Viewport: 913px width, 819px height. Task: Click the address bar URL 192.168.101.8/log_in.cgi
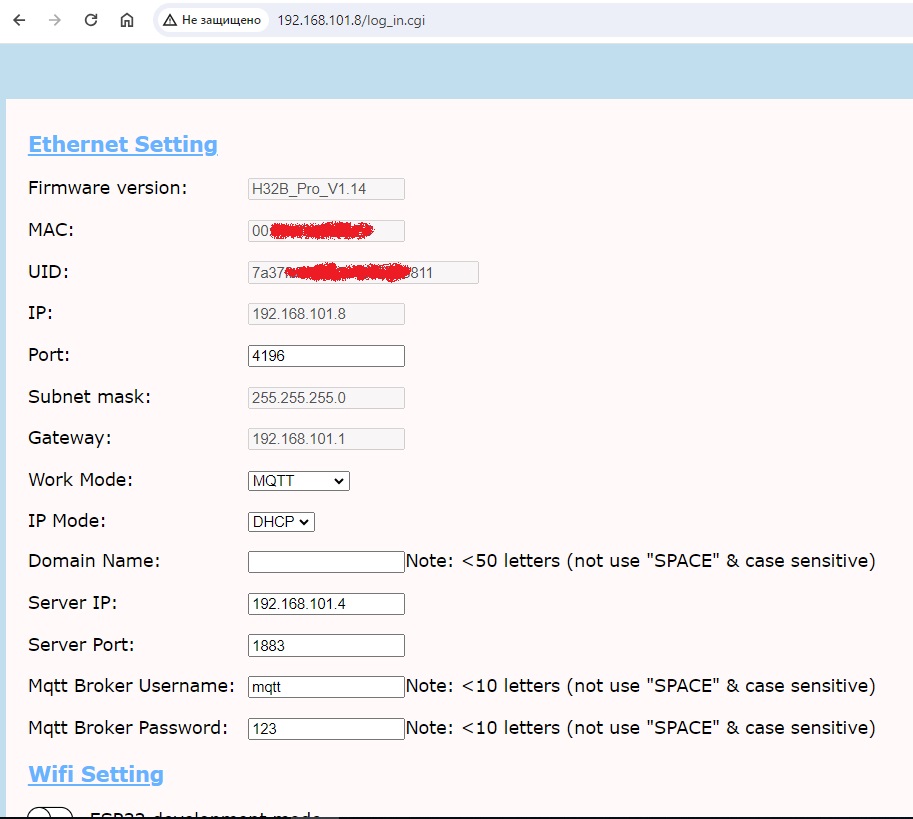(x=351, y=20)
